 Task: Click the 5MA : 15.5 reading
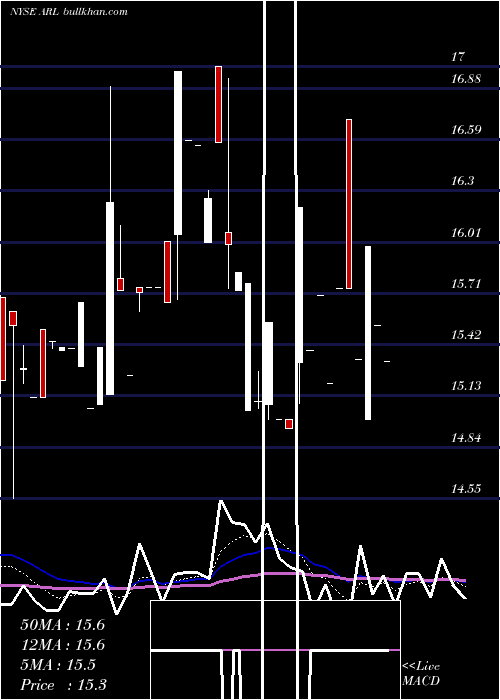click(58, 665)
